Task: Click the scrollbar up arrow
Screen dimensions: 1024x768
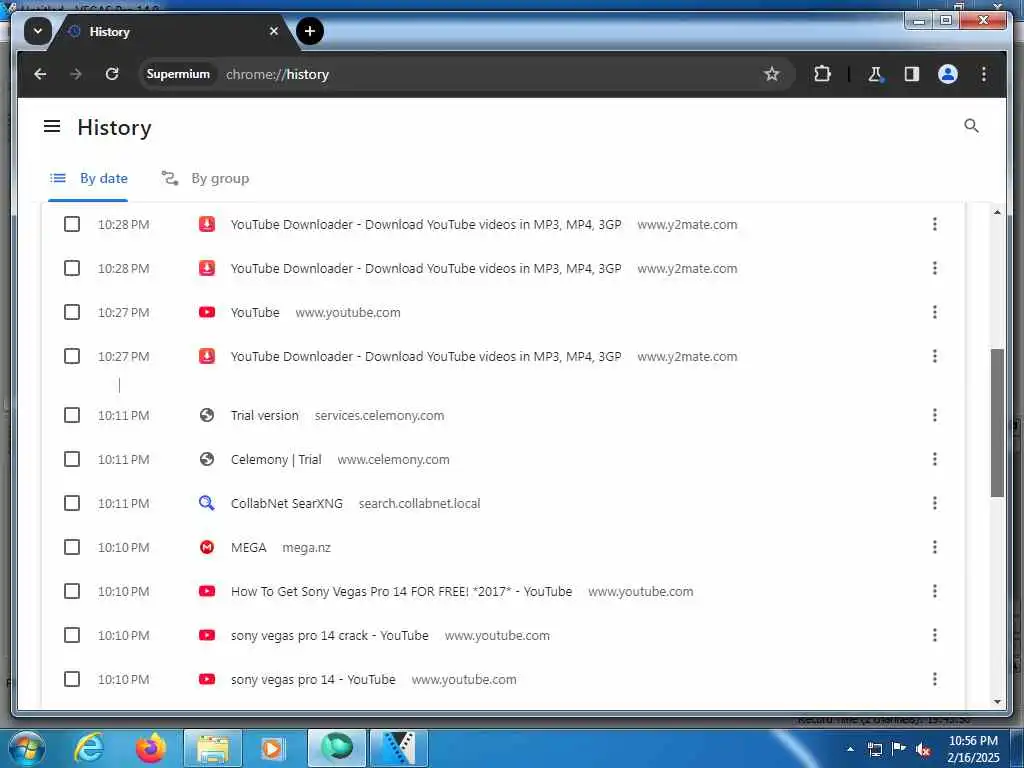Action: pyautogui.click(x=997, y=212)
